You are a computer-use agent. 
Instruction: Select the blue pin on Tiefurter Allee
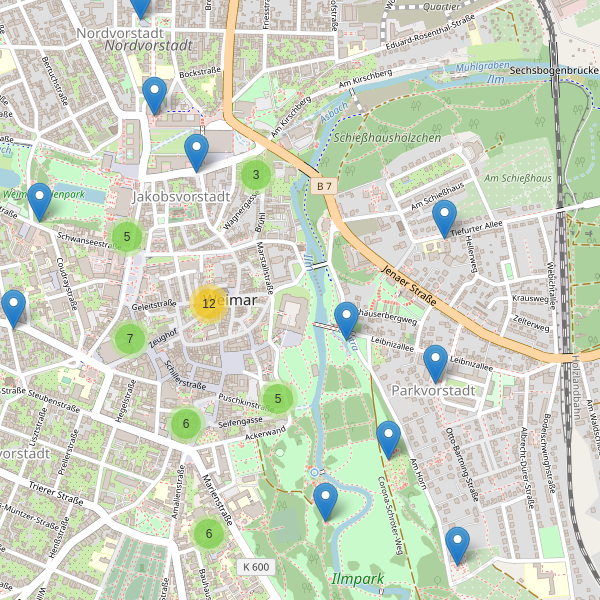445,219
